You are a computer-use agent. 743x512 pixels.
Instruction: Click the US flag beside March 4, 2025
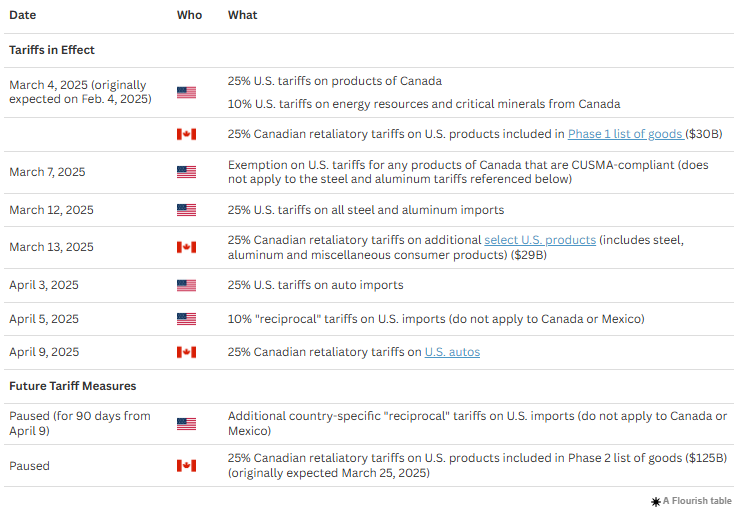click(186, 92)
